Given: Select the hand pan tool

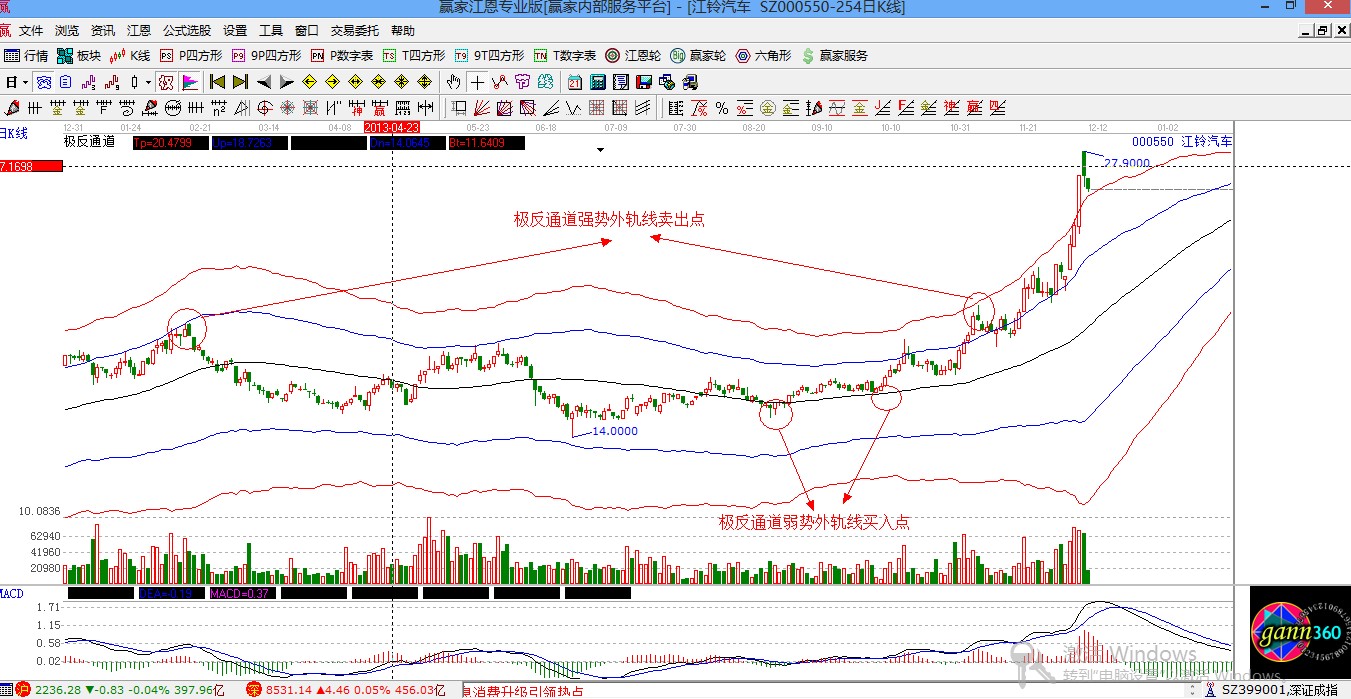Looking at the screenshot, I should click(454, 82).
